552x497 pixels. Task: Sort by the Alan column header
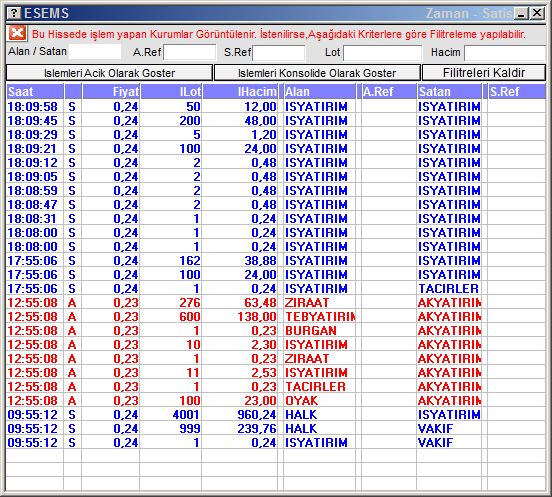319,92
